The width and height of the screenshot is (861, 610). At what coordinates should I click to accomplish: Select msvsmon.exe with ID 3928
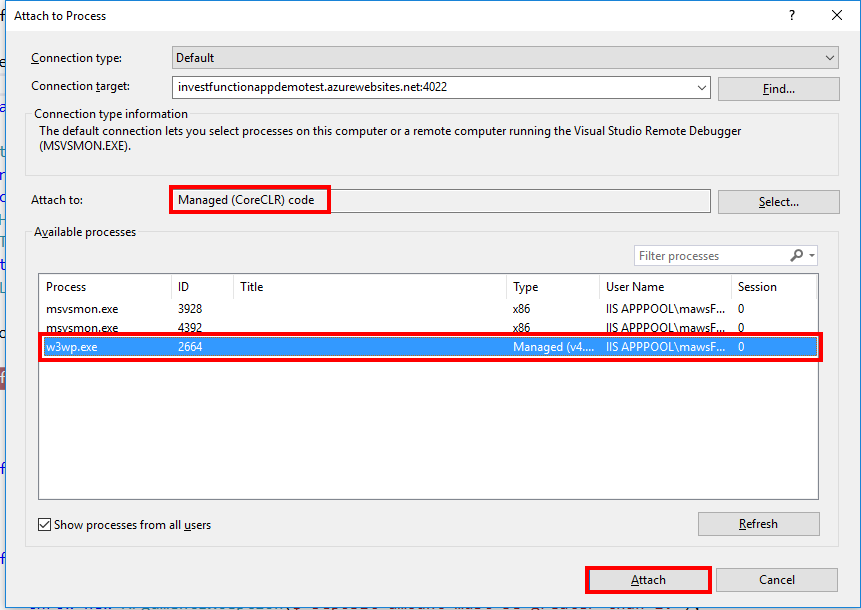pyautogui.click(x=300, y=309)
